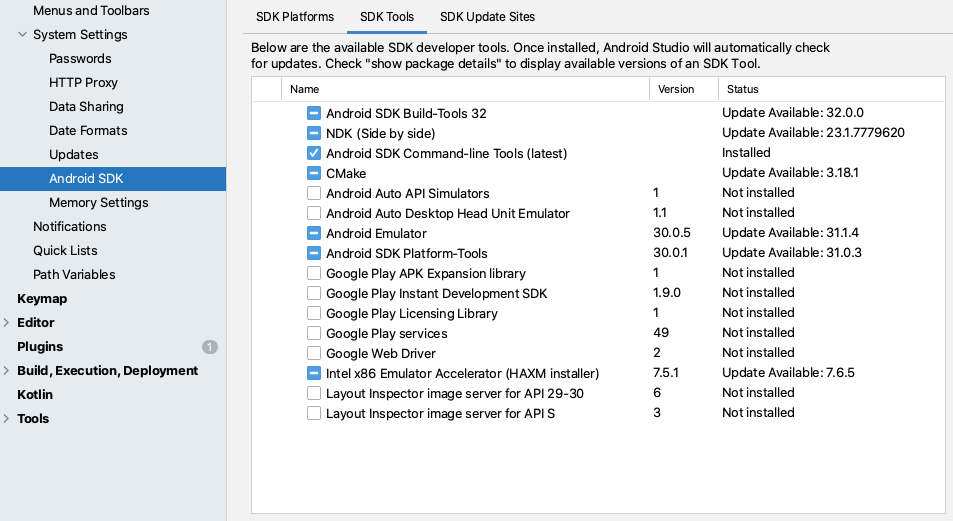Screen dimensions: 953x521
Task: Click version 1.9.0 cell
Action: (x=667, y=293)
